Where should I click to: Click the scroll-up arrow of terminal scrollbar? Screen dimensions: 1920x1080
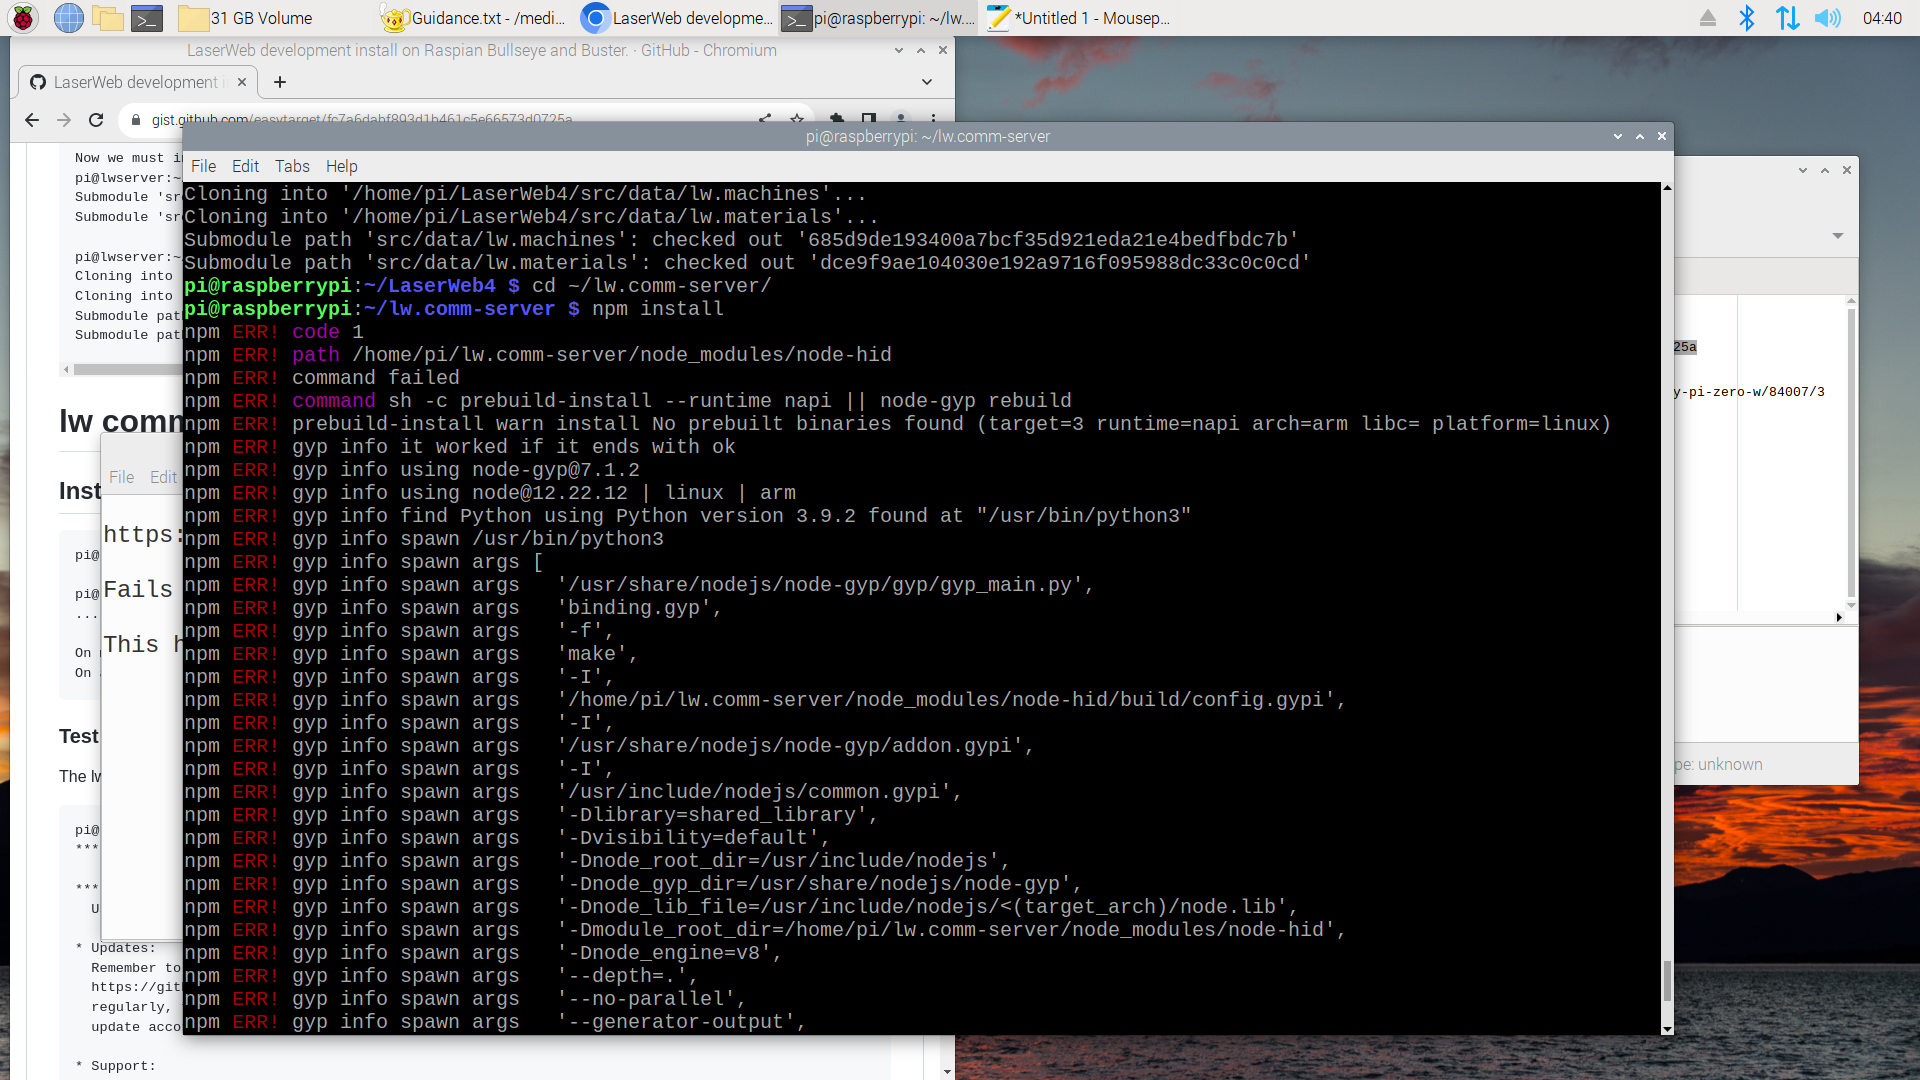(x=1667, y=188)
